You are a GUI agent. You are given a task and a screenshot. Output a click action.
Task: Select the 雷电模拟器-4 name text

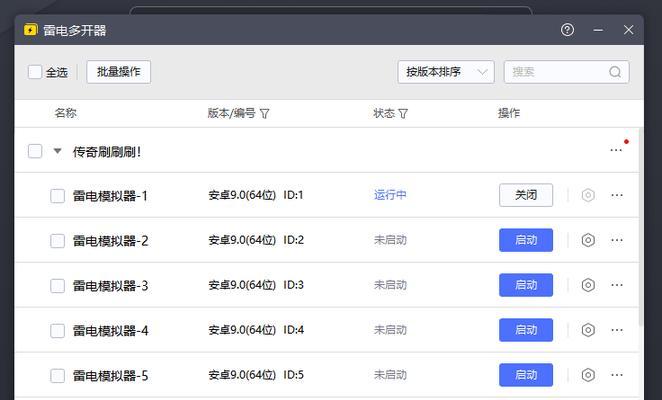click(x=110, y=331)
